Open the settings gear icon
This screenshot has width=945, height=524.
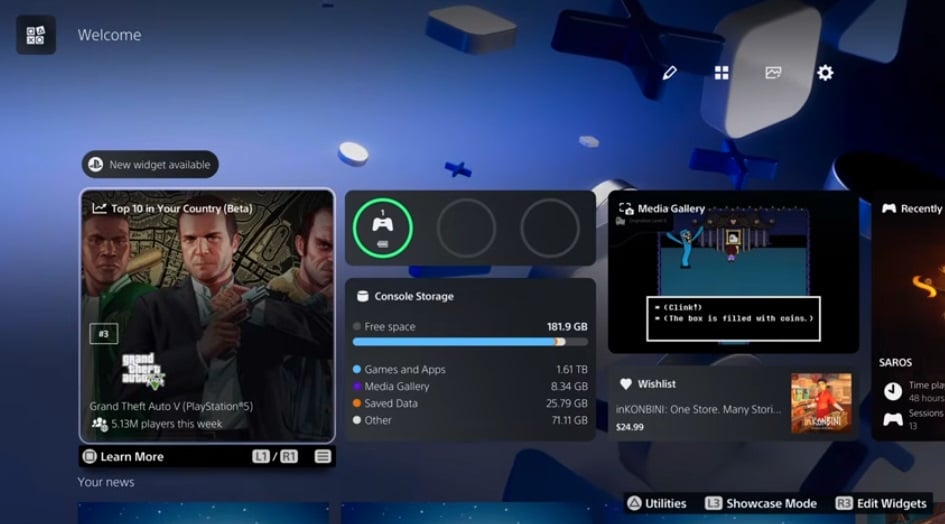click(x=825, y=73)
